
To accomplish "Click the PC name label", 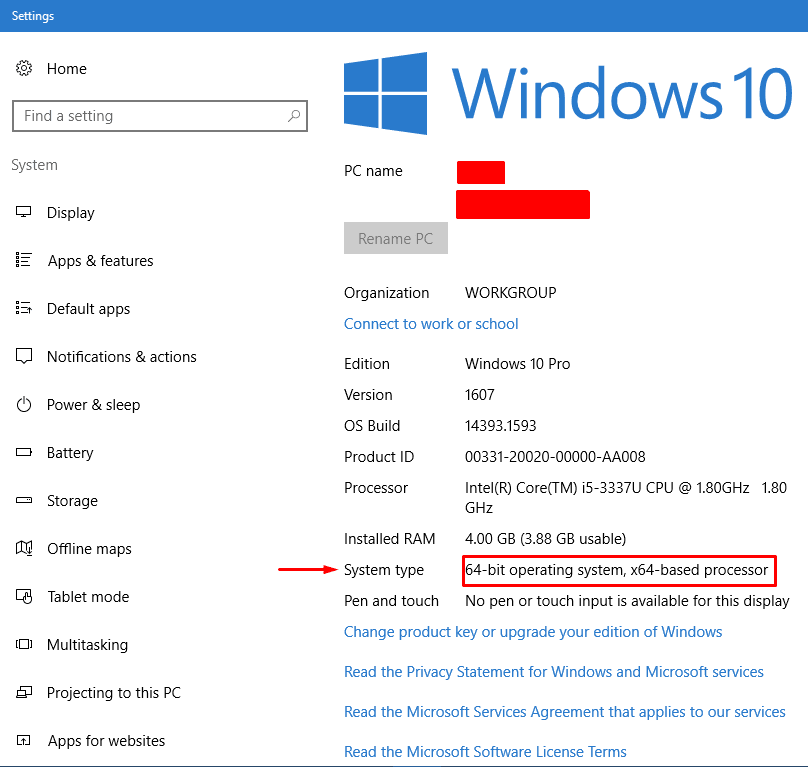I will (x=373, y=171).
